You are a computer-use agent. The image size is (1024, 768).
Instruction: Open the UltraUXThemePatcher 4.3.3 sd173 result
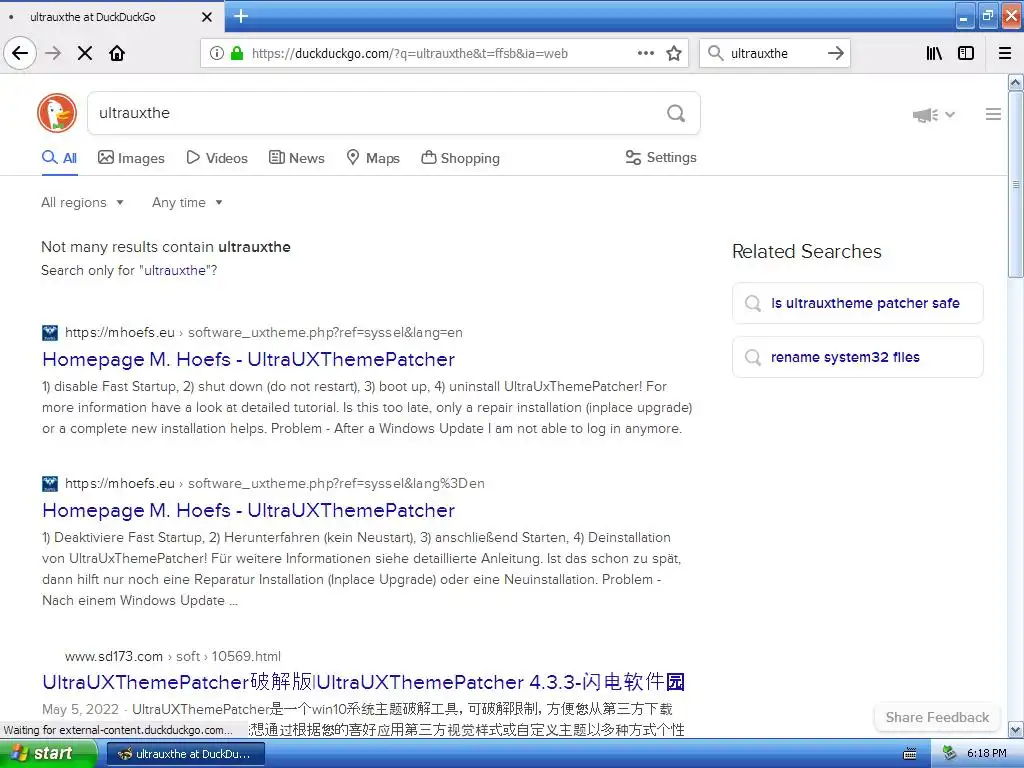pyautogui.click(x=363, y=682)
